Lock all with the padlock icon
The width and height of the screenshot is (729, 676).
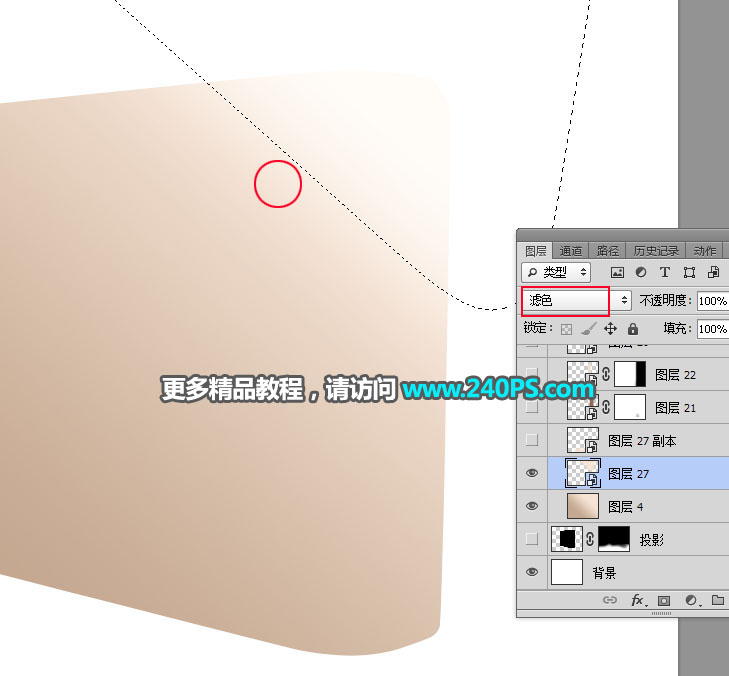click(633, 329)
